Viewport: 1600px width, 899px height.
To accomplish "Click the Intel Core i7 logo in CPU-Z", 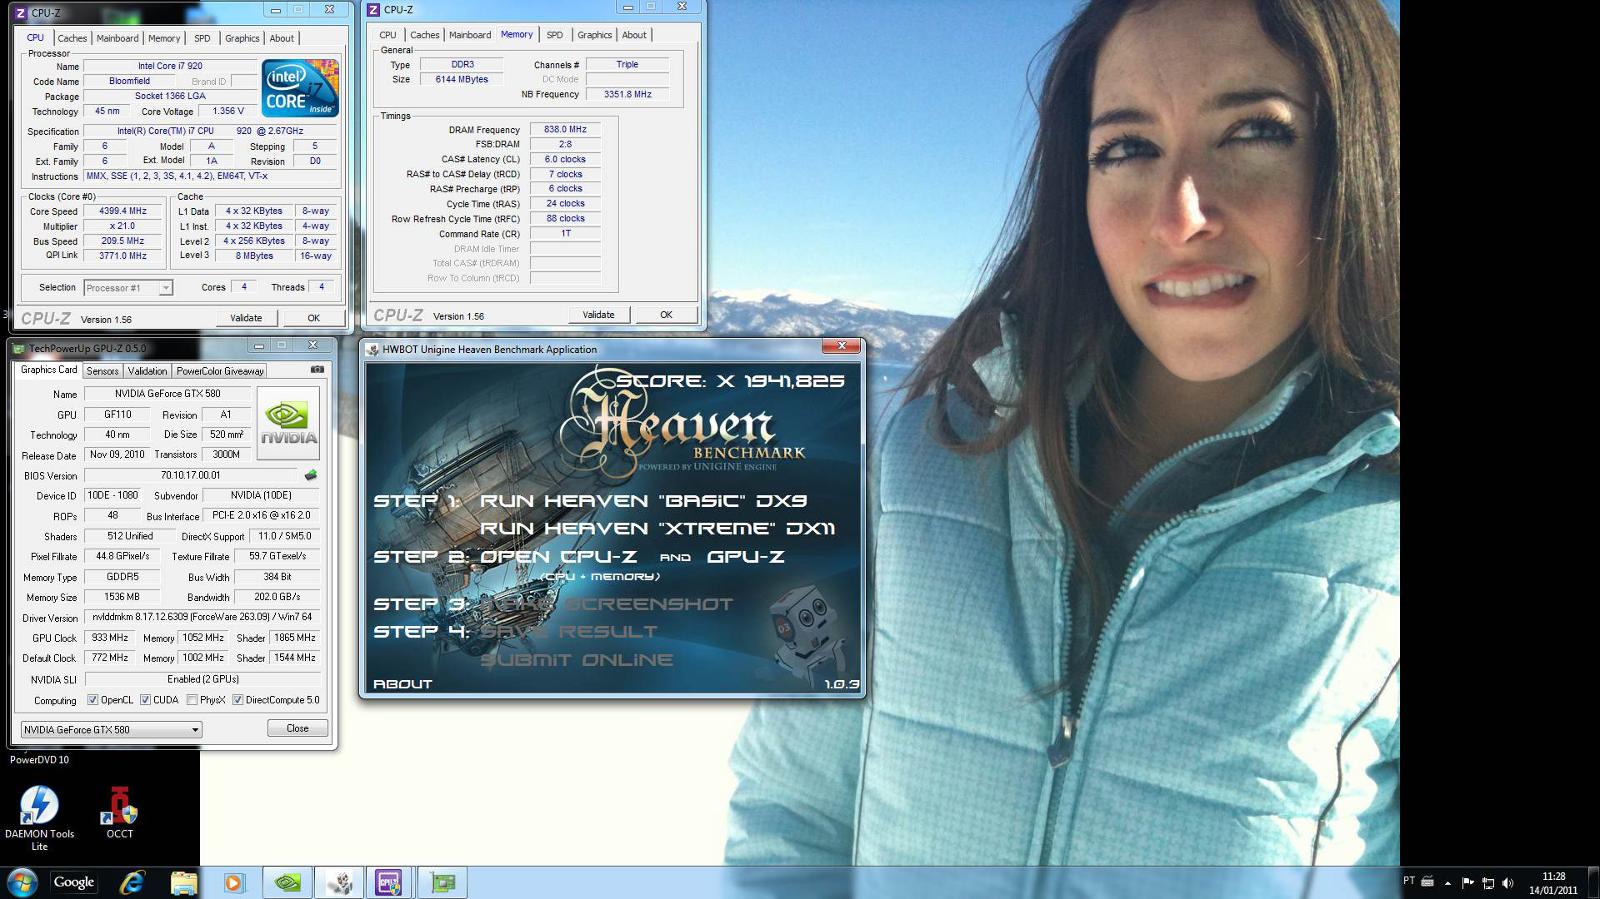I will point(300,88).
